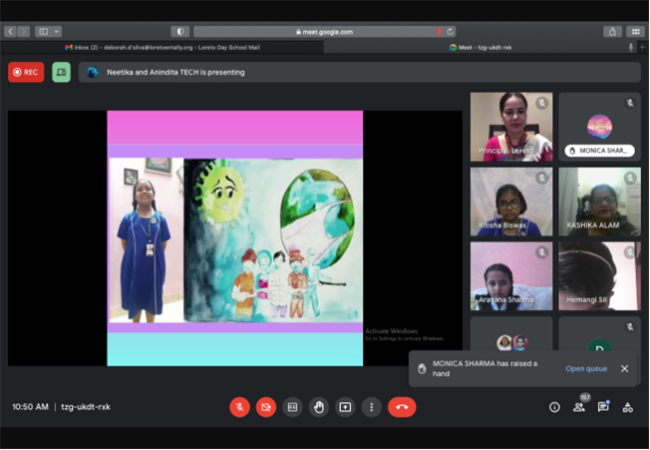Select RASHIKA ALAM video tile

point(599,202)
